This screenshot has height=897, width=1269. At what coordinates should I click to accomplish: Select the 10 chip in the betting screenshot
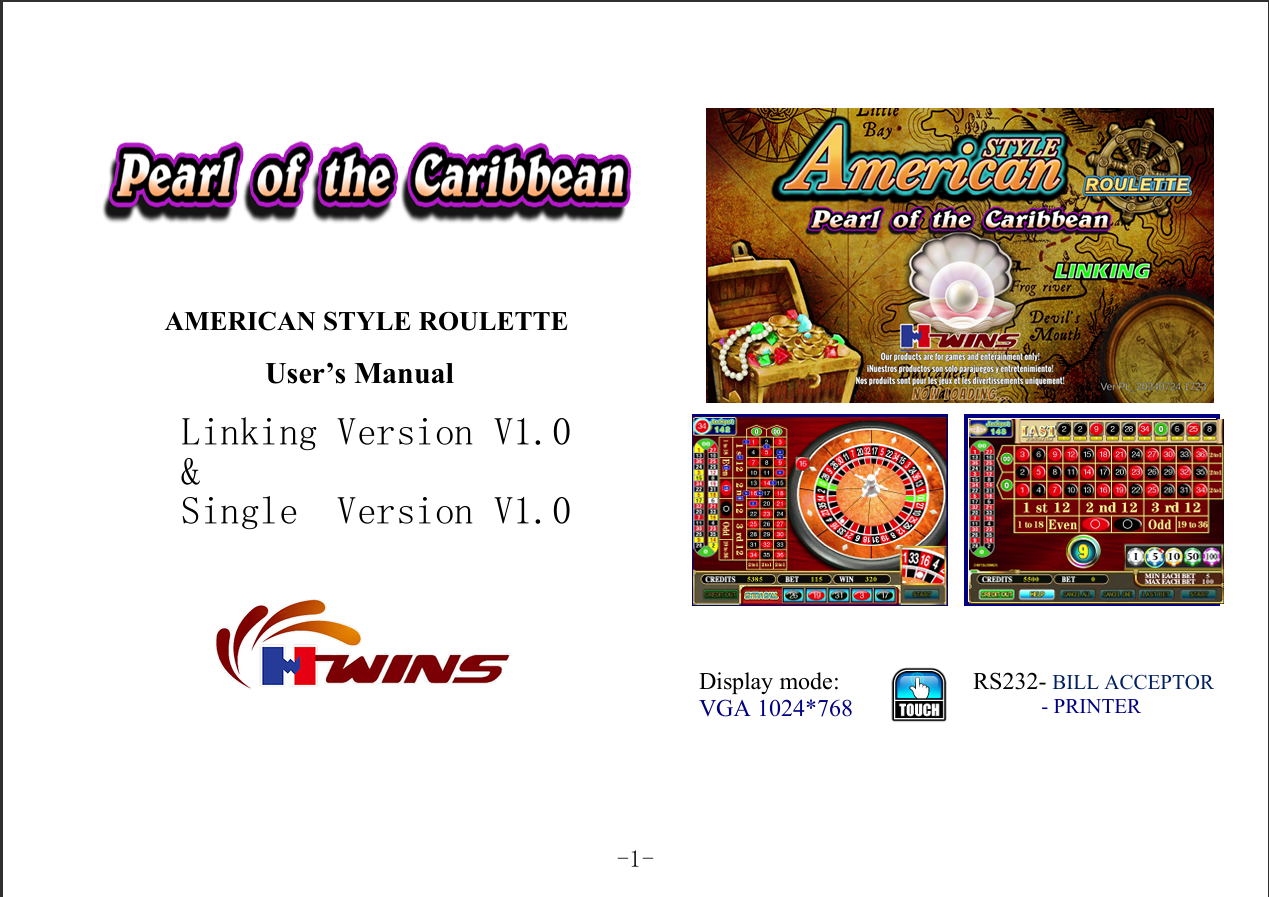point(1174,556)
